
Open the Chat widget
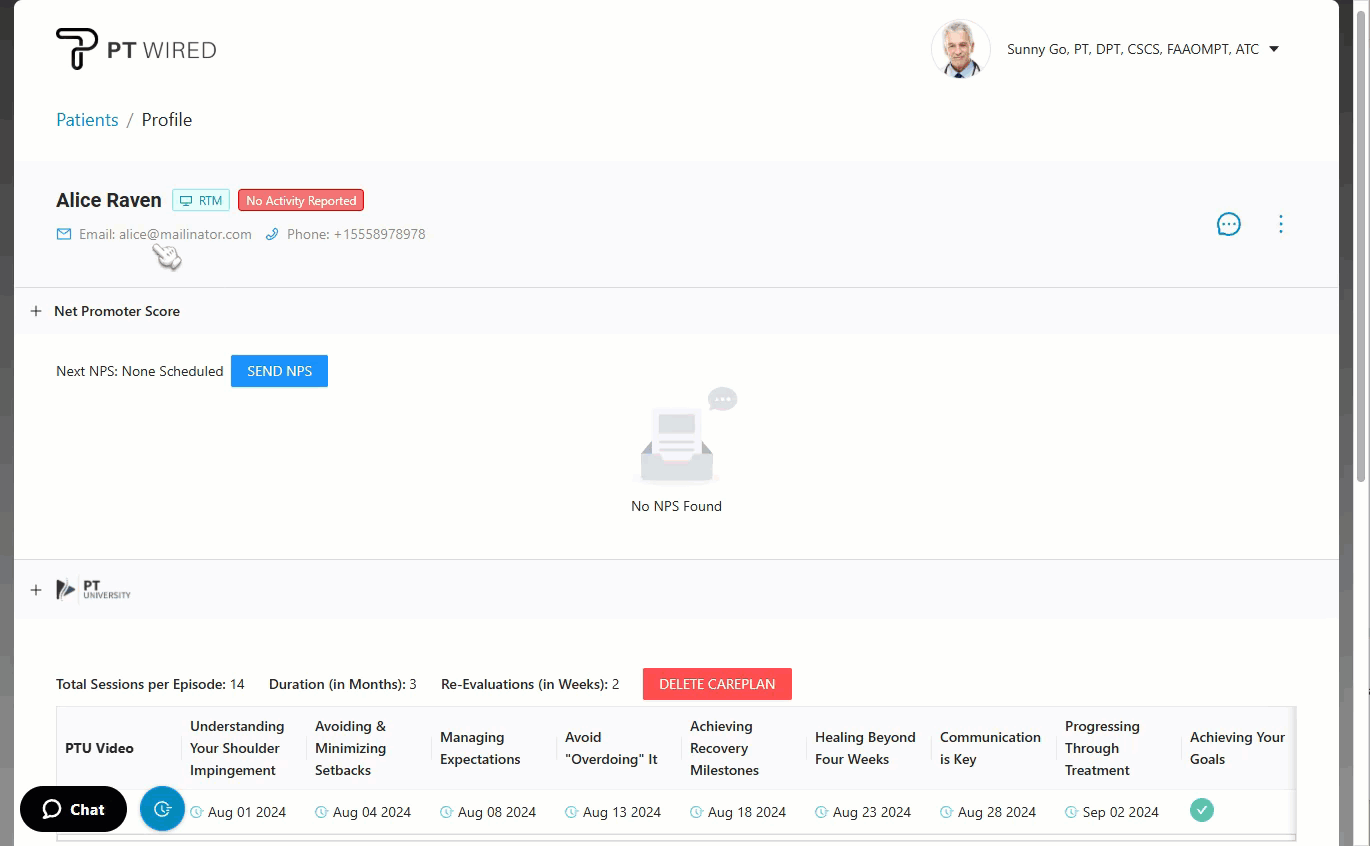point(73,809)
